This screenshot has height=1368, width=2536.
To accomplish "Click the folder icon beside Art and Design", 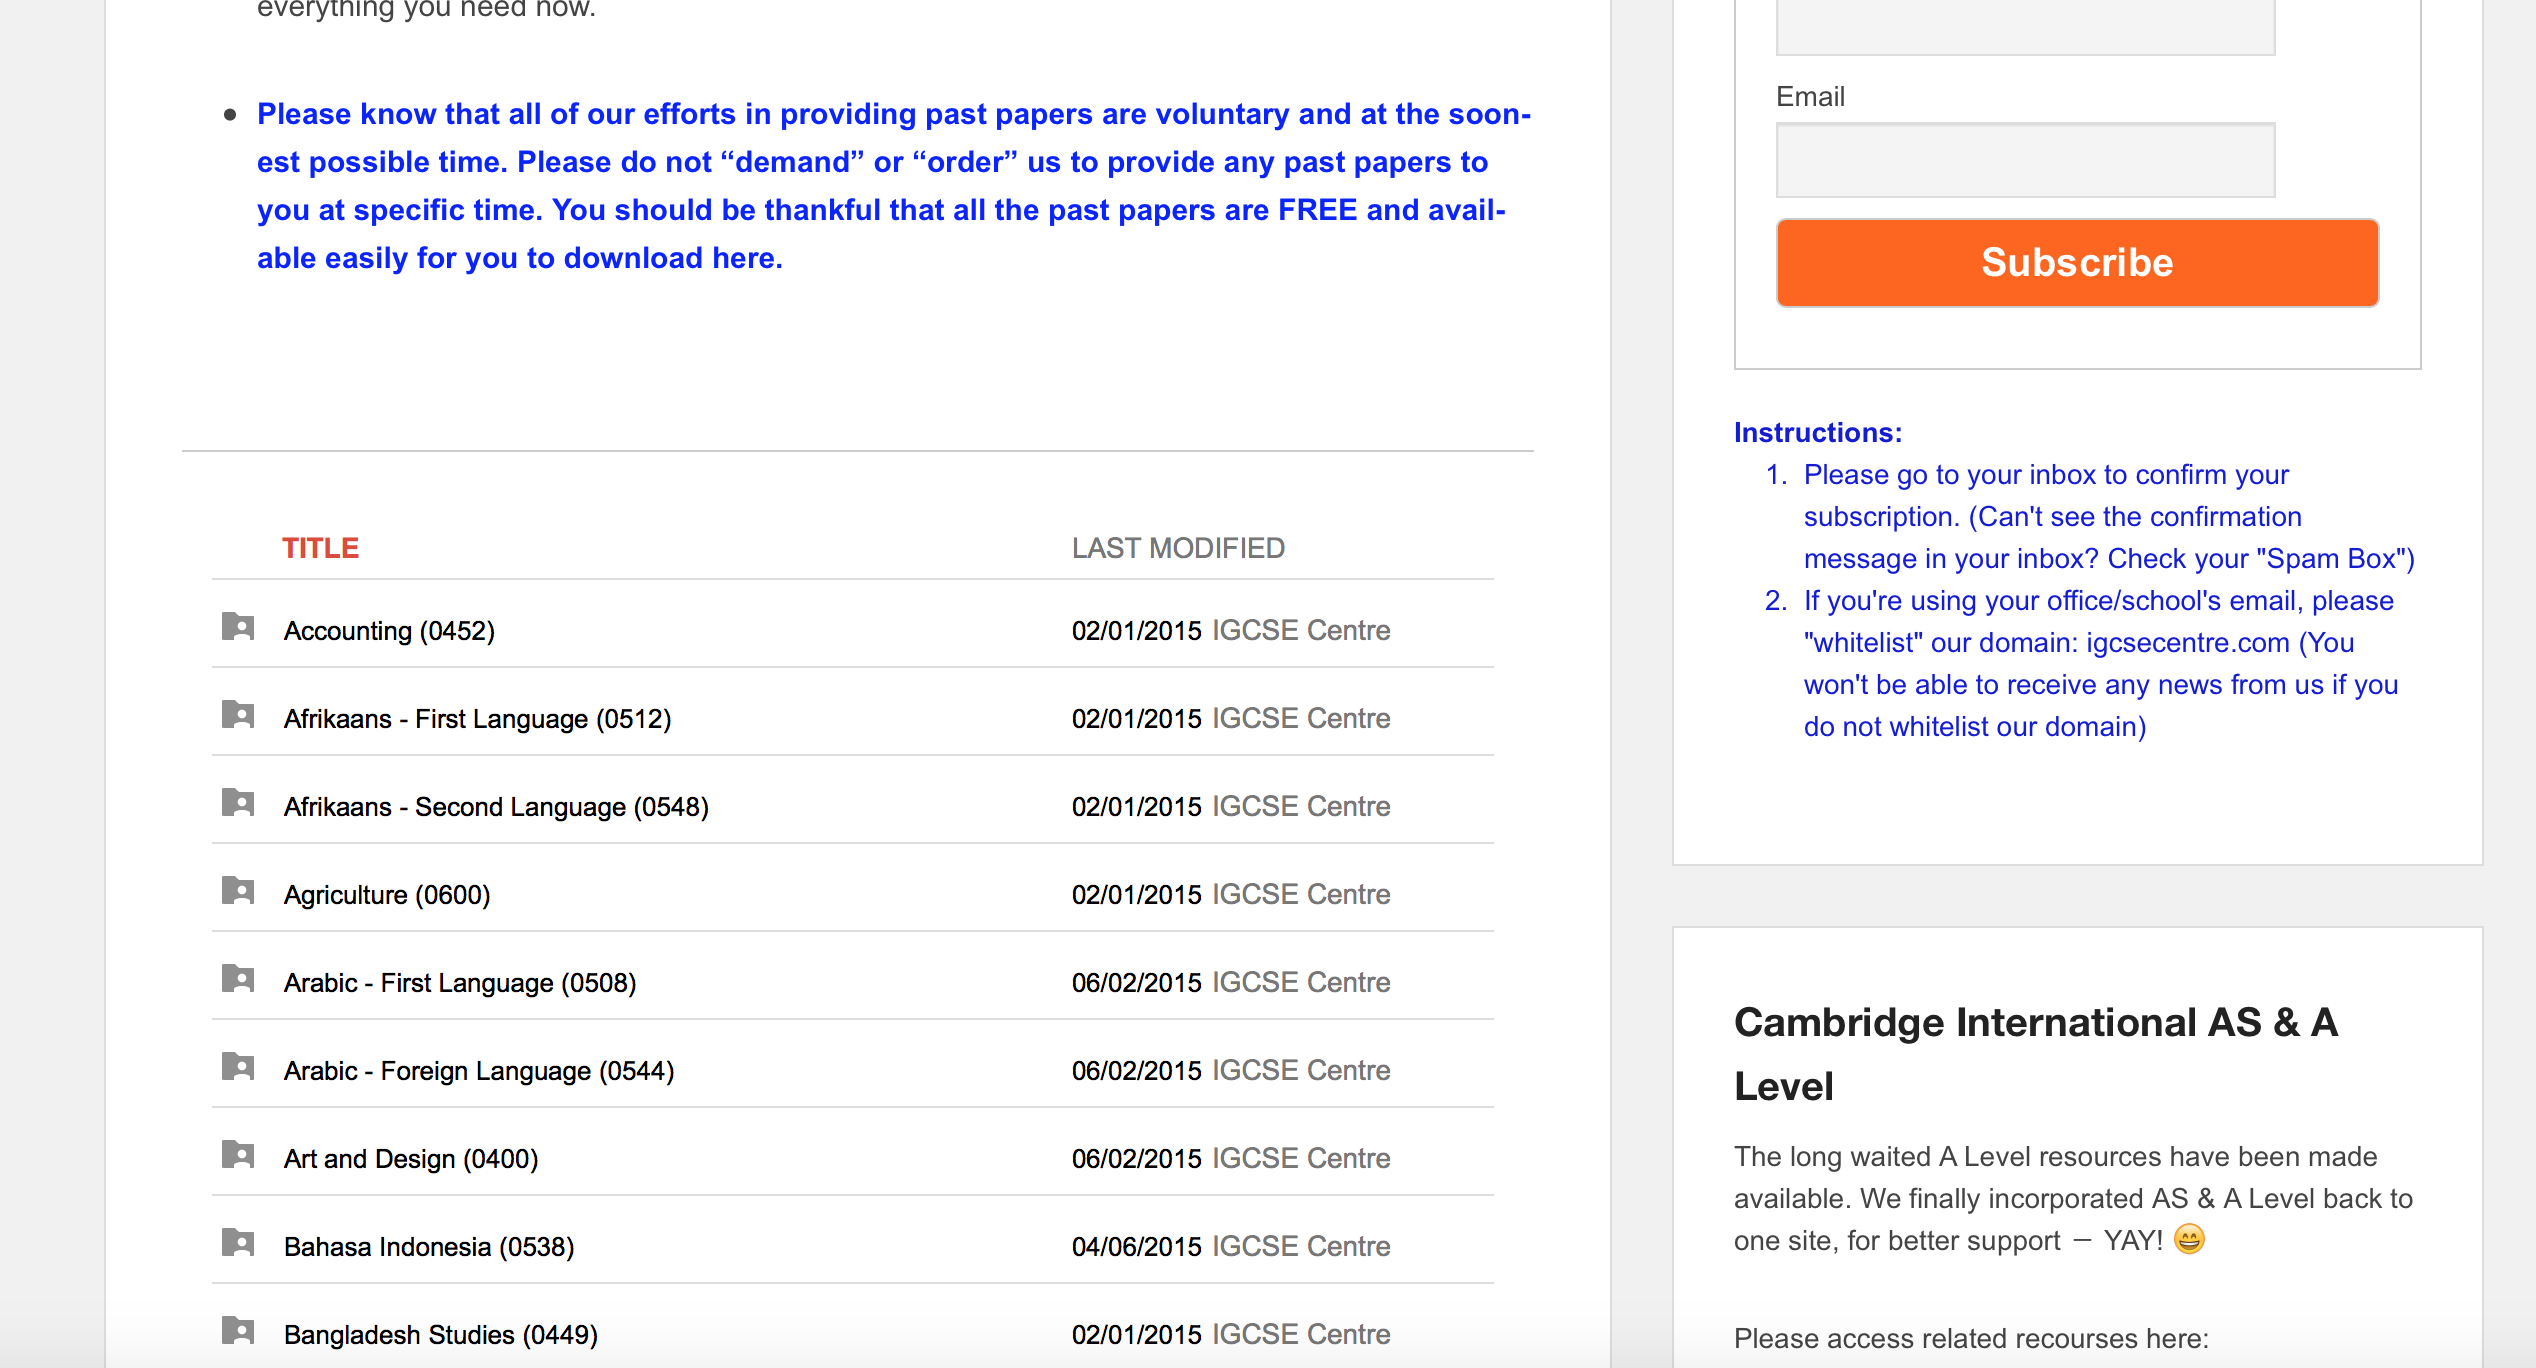I will [x=238, y=1155].
